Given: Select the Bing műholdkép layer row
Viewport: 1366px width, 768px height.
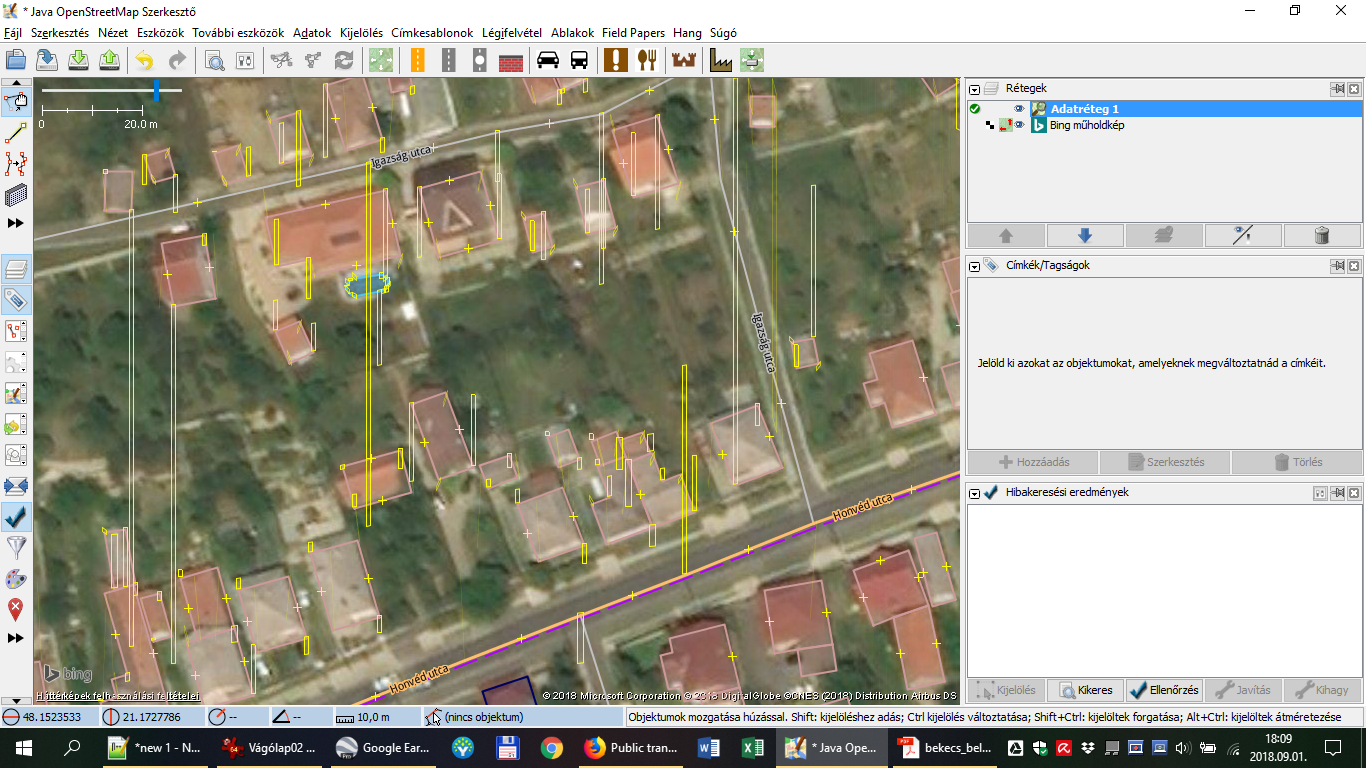Looking at the screenshot, I should (x=1164, y=125).
